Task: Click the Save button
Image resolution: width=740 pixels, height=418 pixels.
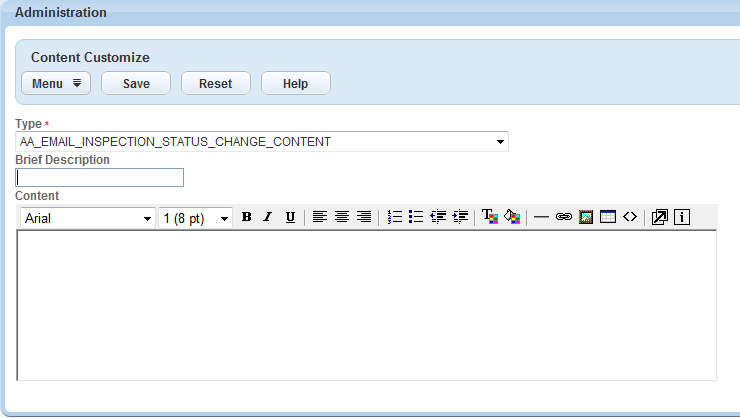Action: (136, 84)
